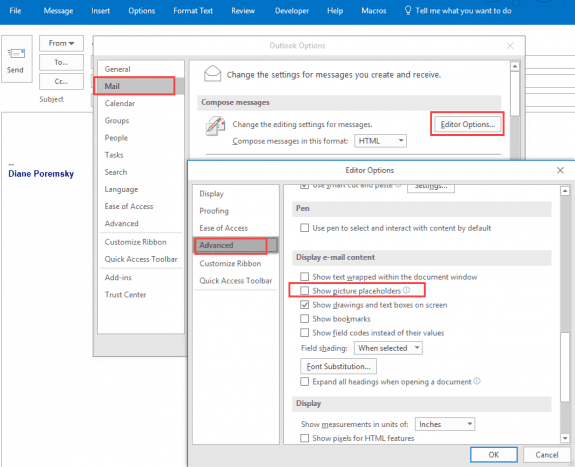Open Compose messages format HTML dropdown
The width and height of the screenshot is (575, 467).
[380, 141]
